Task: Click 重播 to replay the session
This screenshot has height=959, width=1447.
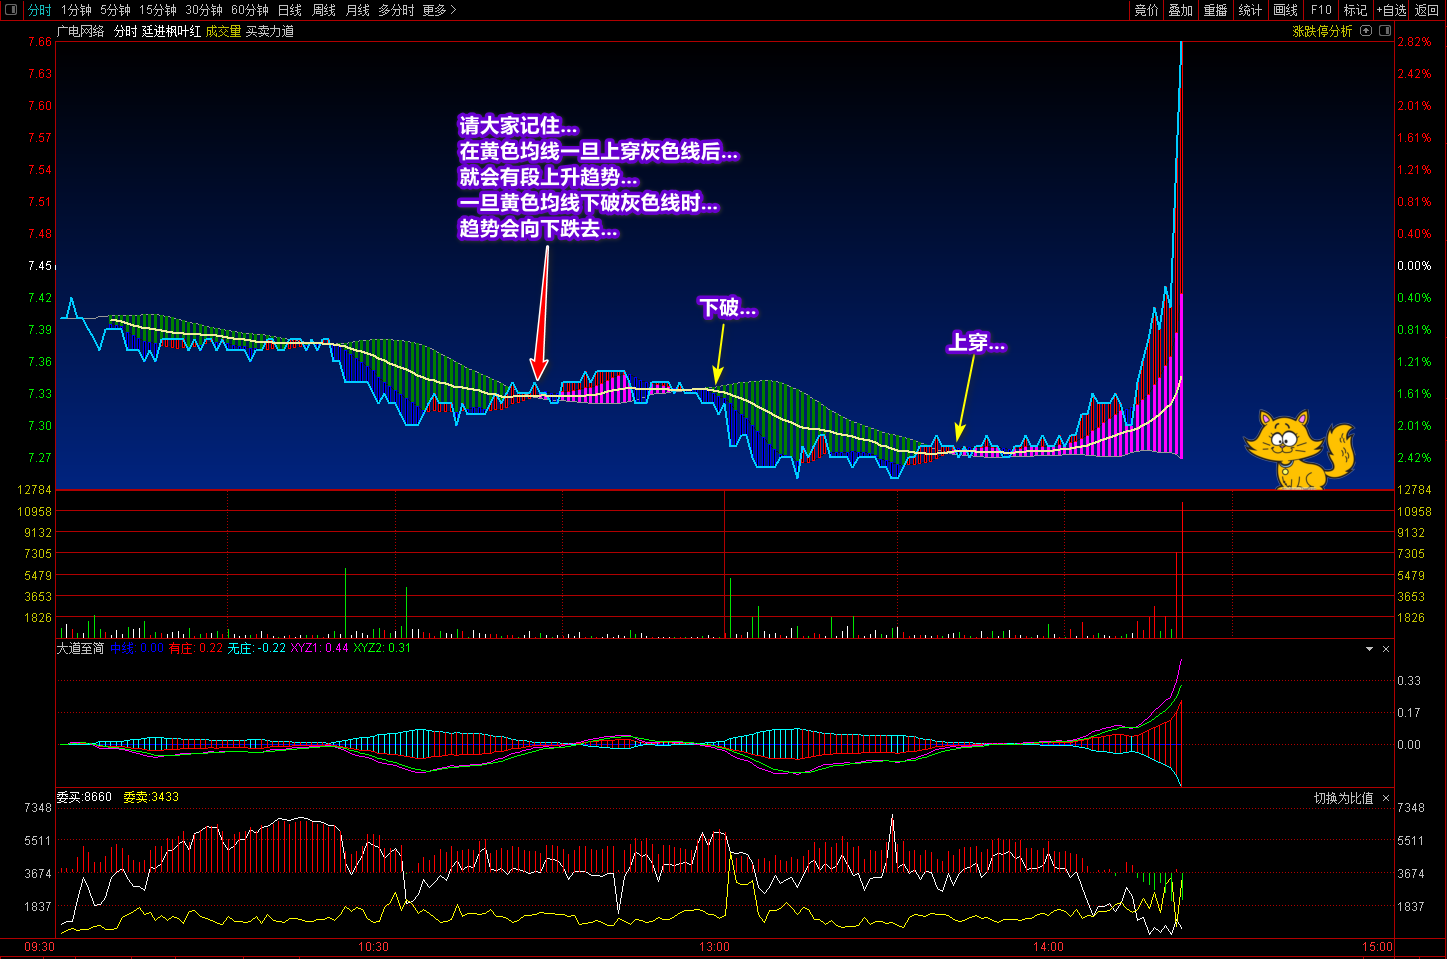Action: tap(1215, 10)
